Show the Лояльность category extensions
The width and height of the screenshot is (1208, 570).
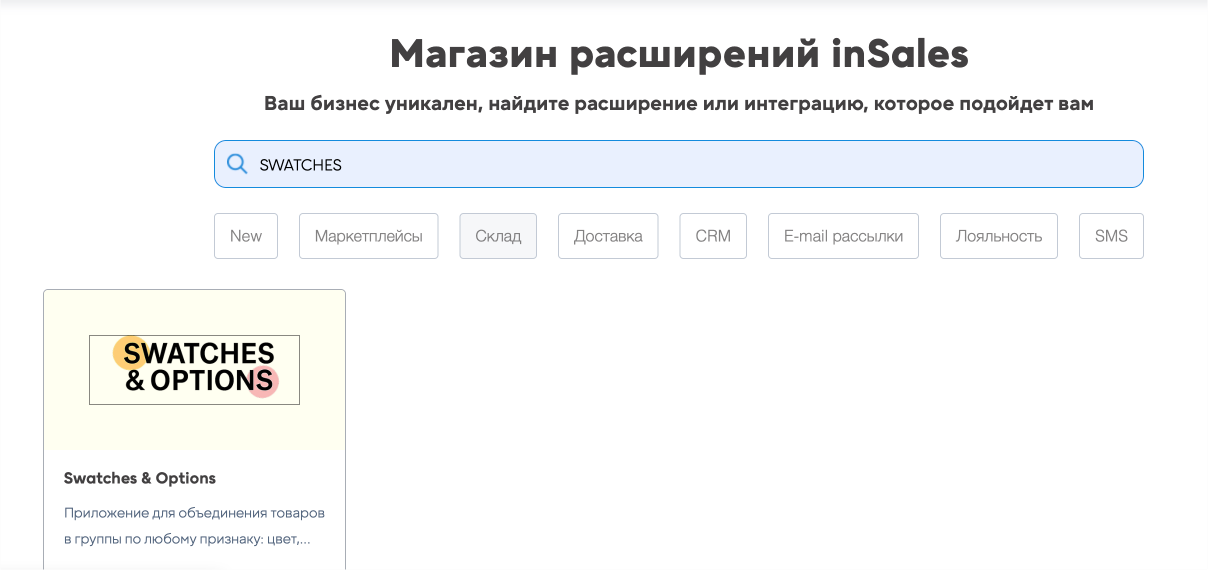point(999,236)
